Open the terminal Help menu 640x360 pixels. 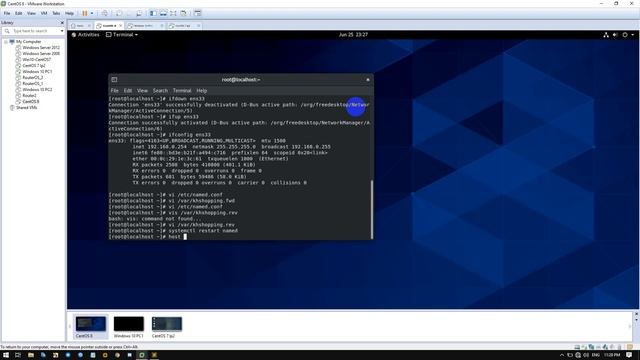pos(202,91)
